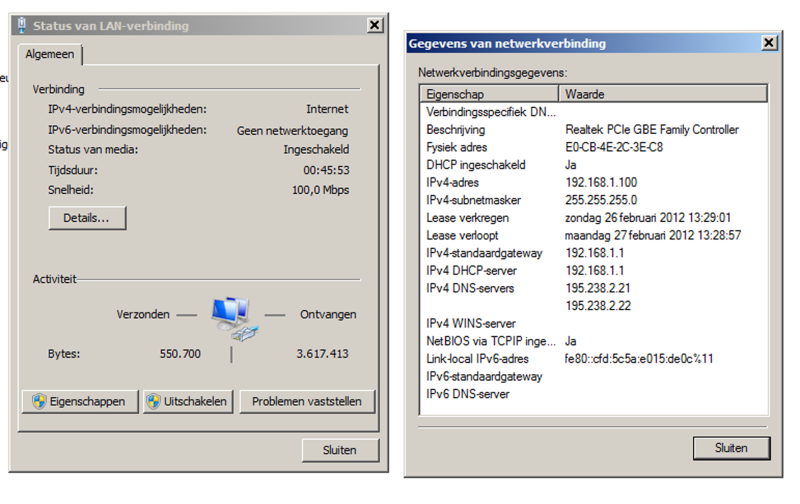The height and width of the screenshot is (504, 800).
Task: Select the Fysiek adres row
Action: pyautogui.click(x=594, y=147)
